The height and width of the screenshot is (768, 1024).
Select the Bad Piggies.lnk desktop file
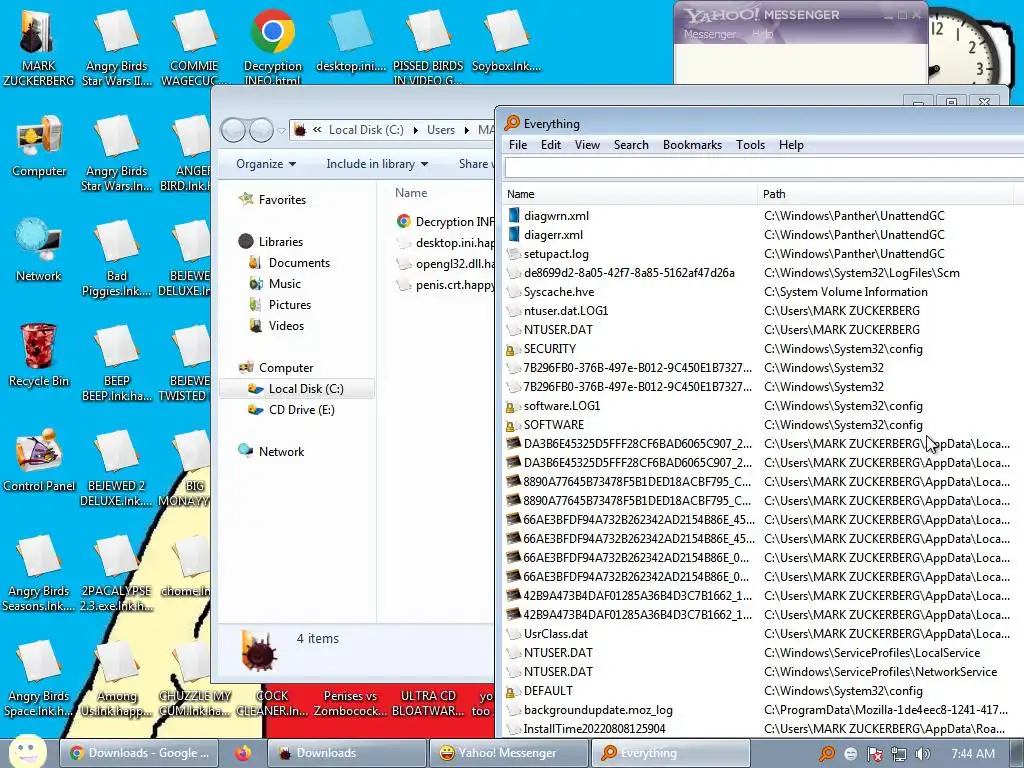coord(116,259)
